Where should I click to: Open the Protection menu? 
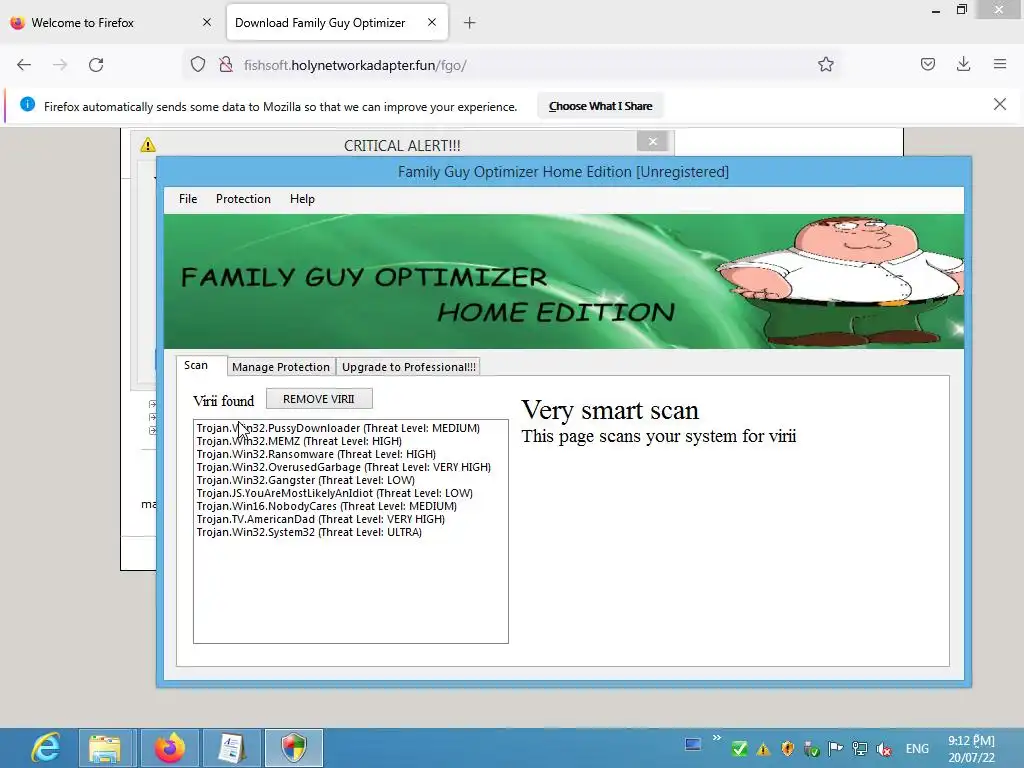(243, 199)
